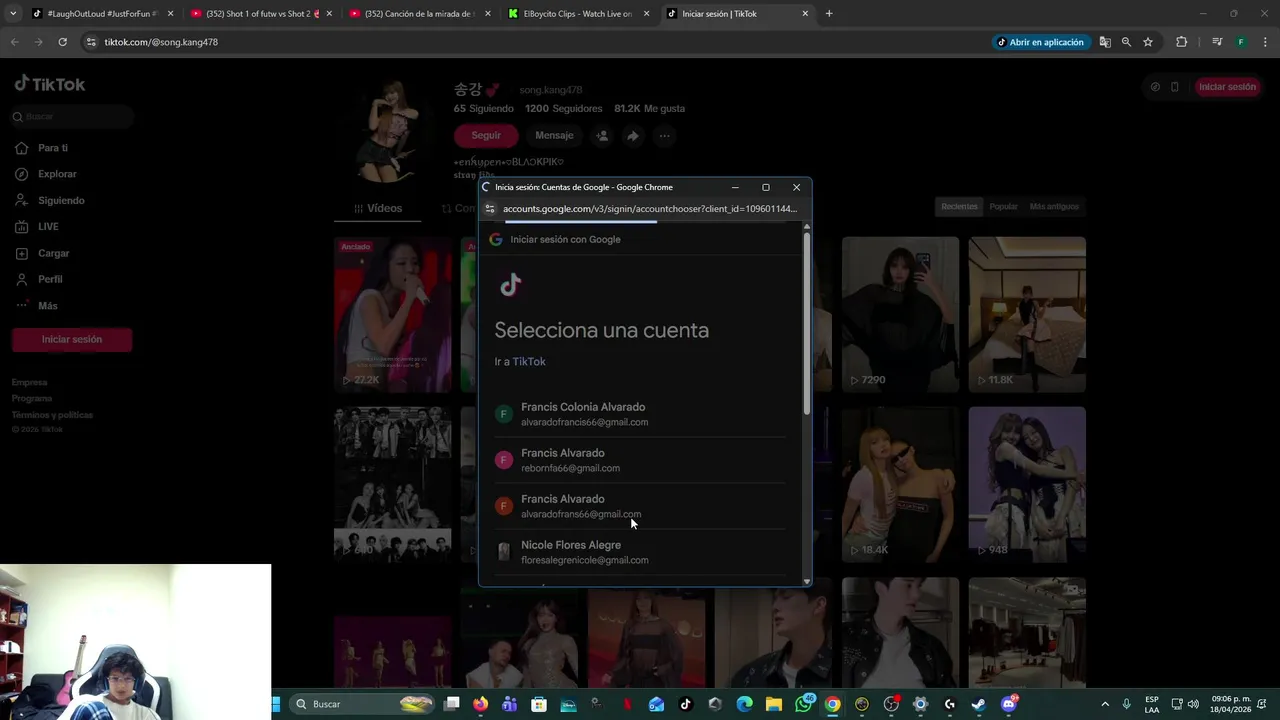Open Chrome tab search dropdown arrow
This screenshot has height=720, width=1280.
tap(13, 14)
